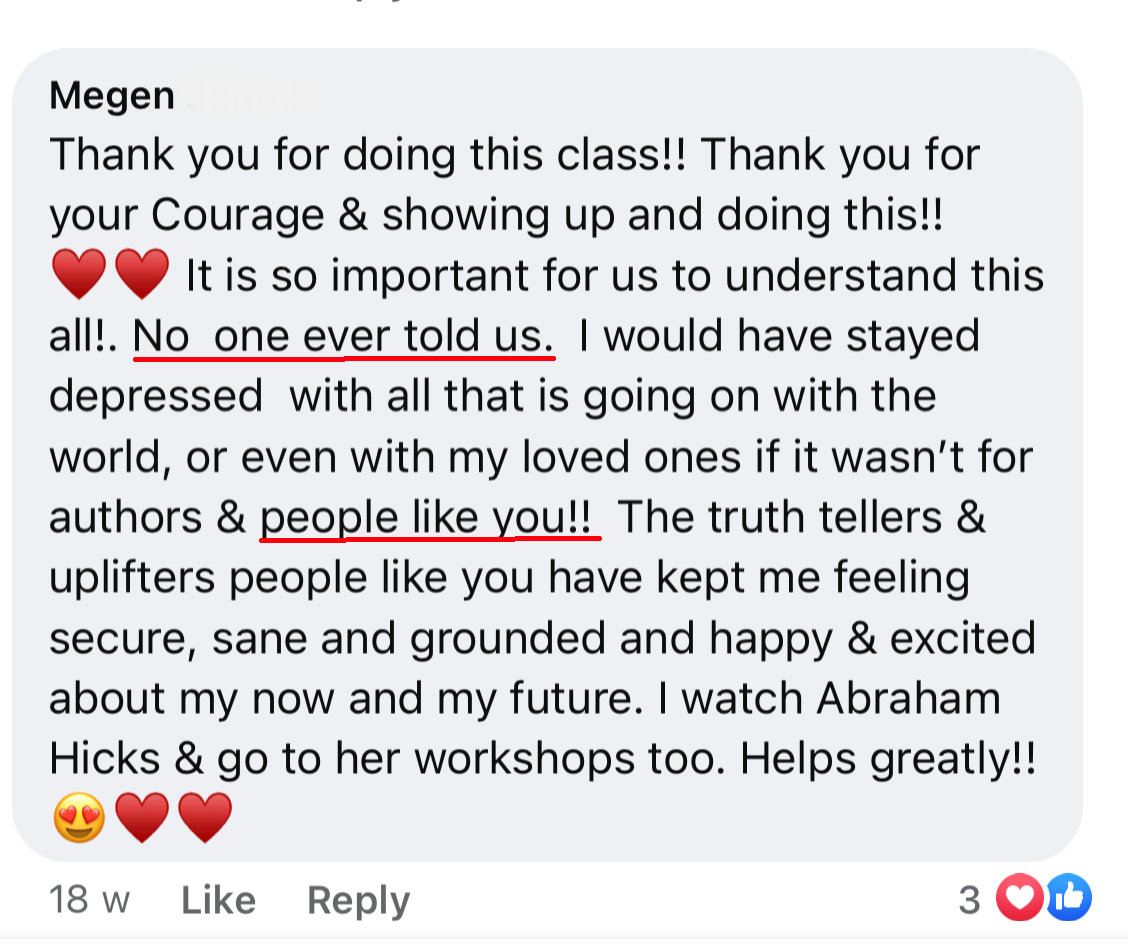This screenshot has height=944, width=1128.
Task: Reply to Megen's comment
Action: (358, 901)
